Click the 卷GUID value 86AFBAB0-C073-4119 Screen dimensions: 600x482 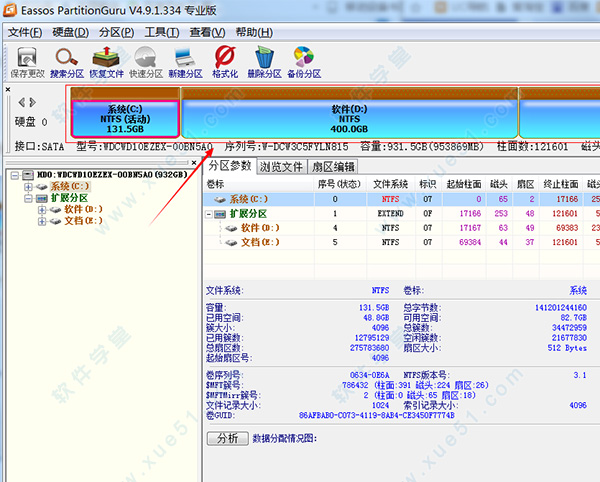tap(377, 415)
